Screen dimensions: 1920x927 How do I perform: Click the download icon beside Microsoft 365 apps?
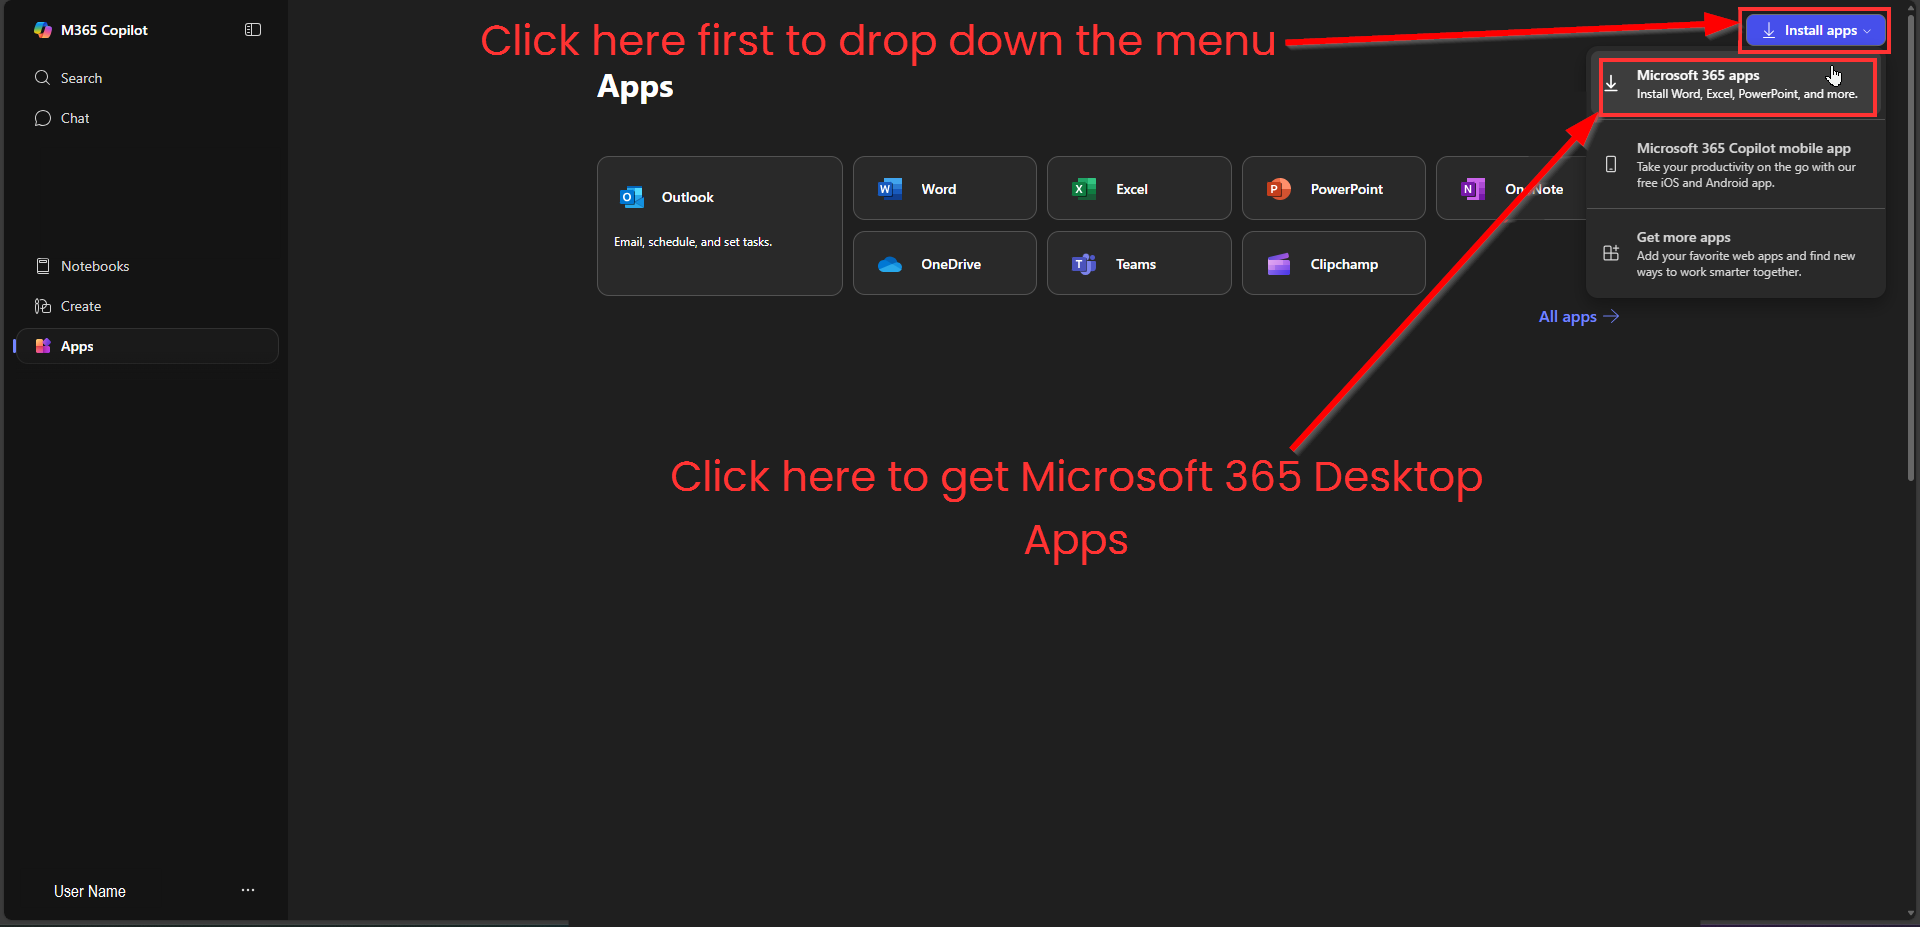[x=1611, y=84]
